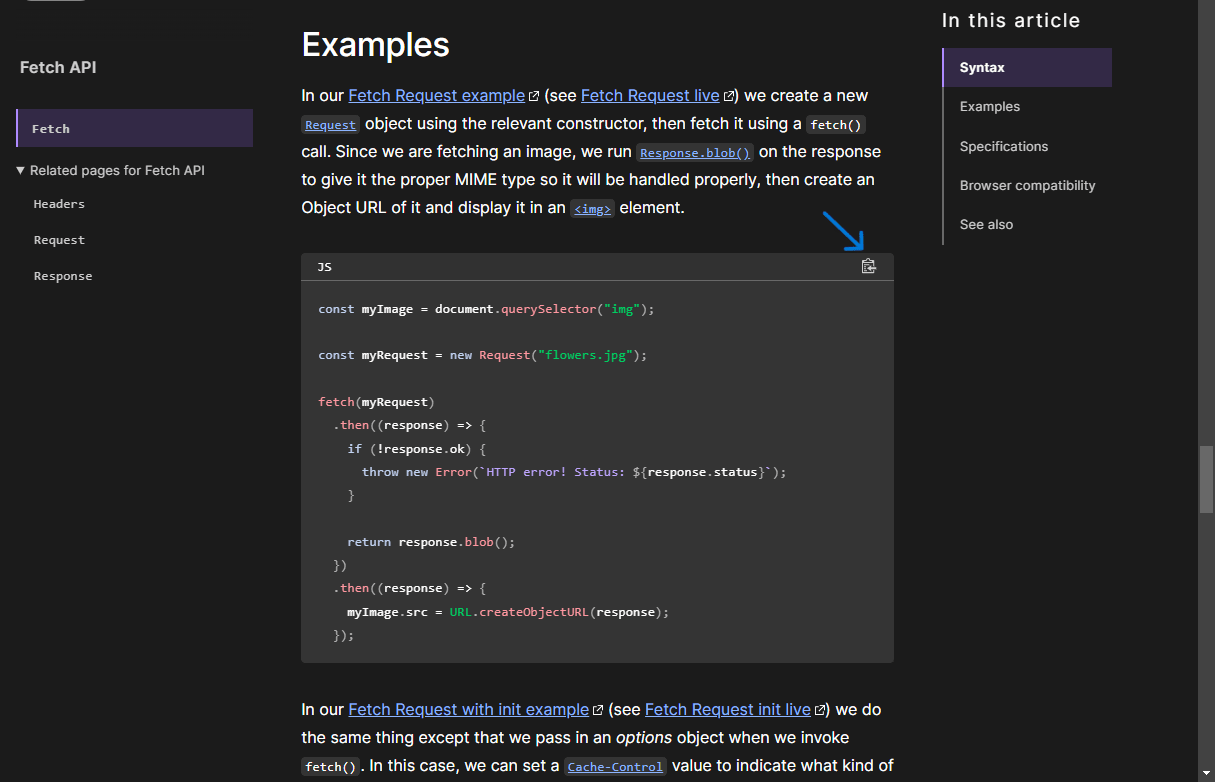Open the <img> element reference link
Image resolution: width=1215 pixels, height=782 pixels.
tap(592, 209)
